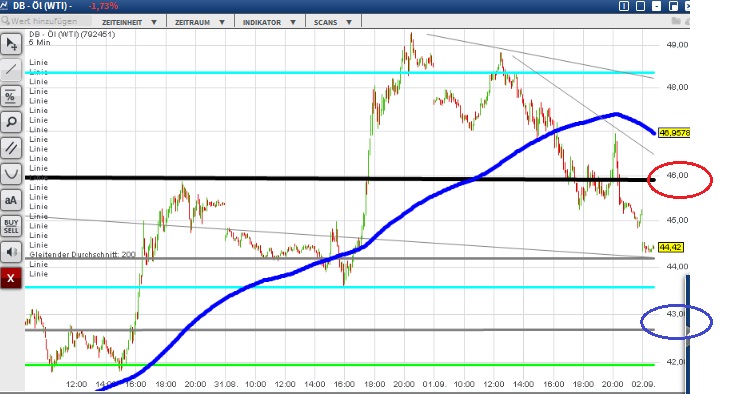The height and width of the screenshot is (394, 748).
Task: Click the folder icon in toolbar
Action: pyautogui.click(x=675, y=21)
